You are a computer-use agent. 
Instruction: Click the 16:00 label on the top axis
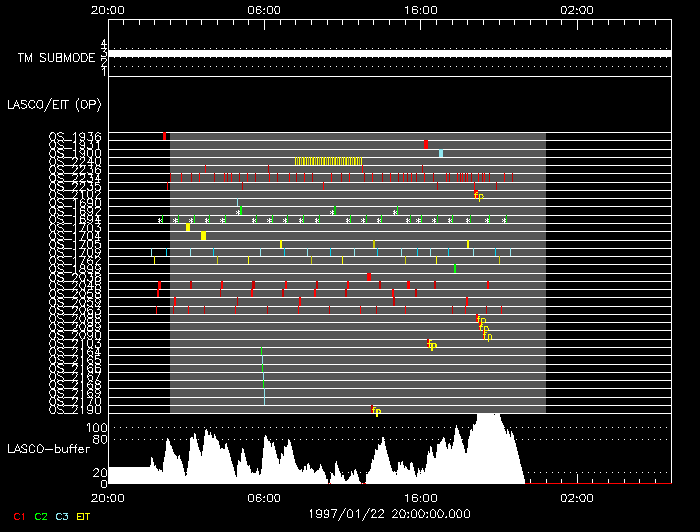coord(420,9)
